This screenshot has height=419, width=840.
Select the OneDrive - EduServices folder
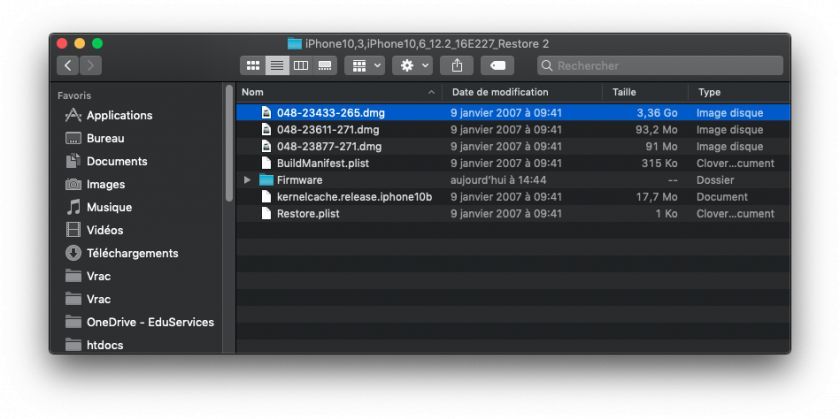pyautogui.click(x=150, y=322)
